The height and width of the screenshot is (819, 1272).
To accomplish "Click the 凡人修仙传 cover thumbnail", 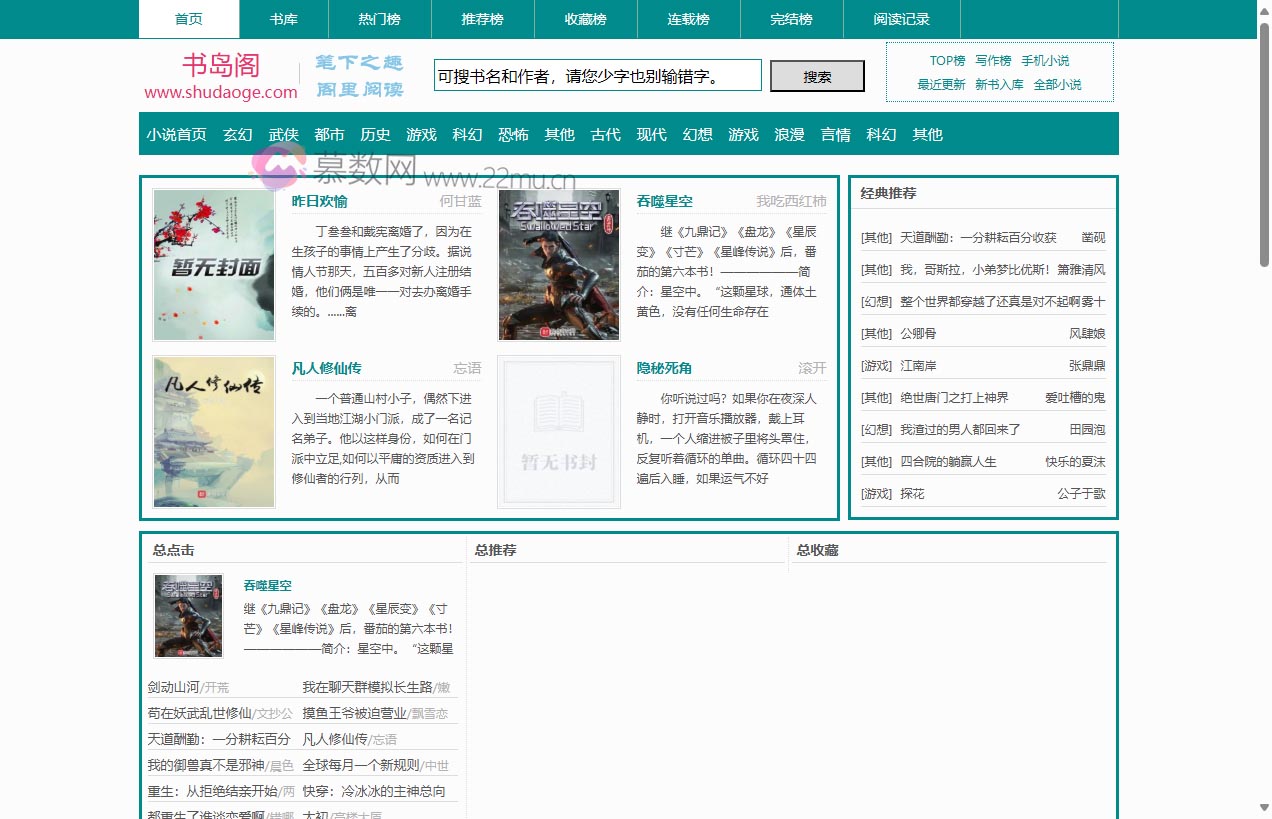I will 214,432.
